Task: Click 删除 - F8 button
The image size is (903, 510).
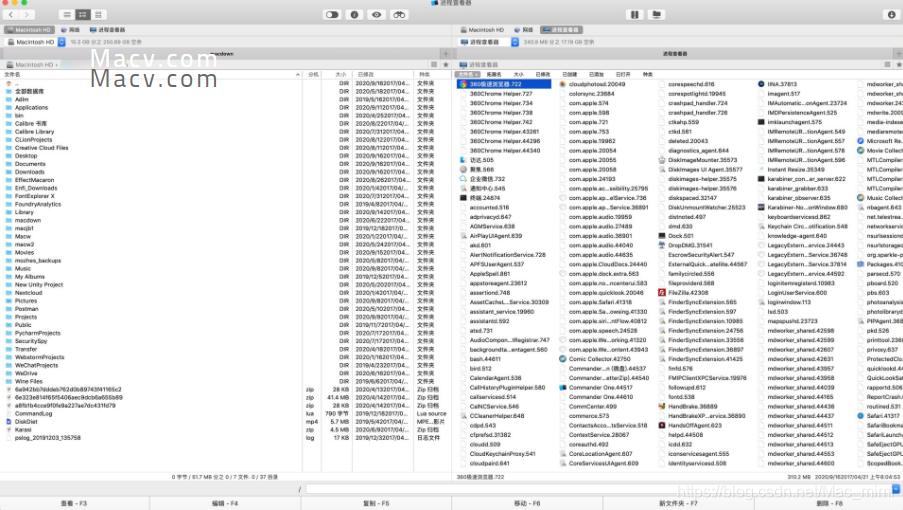Action: (829, 503)
